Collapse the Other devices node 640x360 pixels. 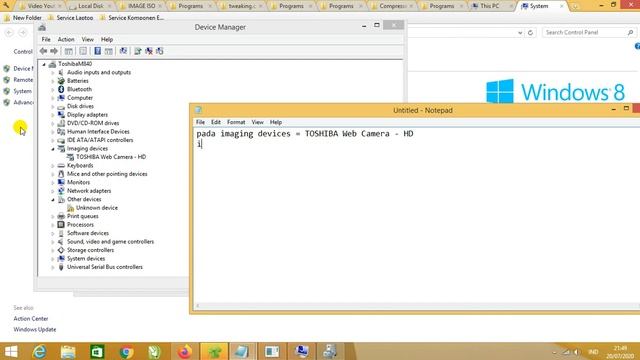pyautogui.click(x=53, y=200)
